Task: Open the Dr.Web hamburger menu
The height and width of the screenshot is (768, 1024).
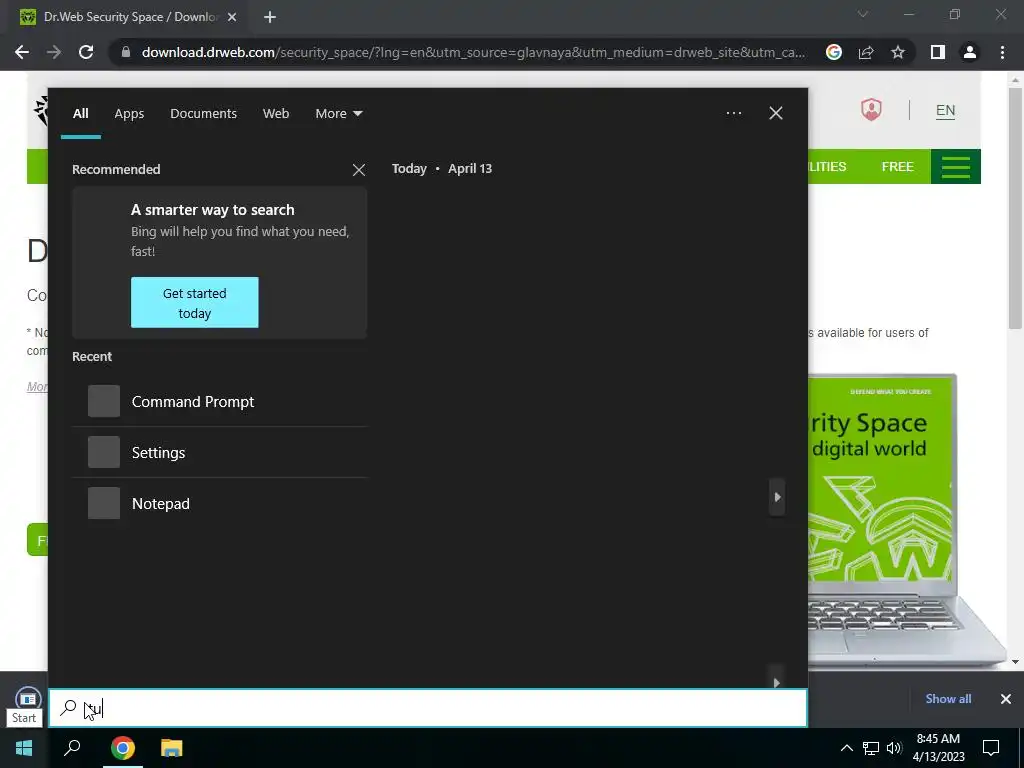Action: pos(955,167)
